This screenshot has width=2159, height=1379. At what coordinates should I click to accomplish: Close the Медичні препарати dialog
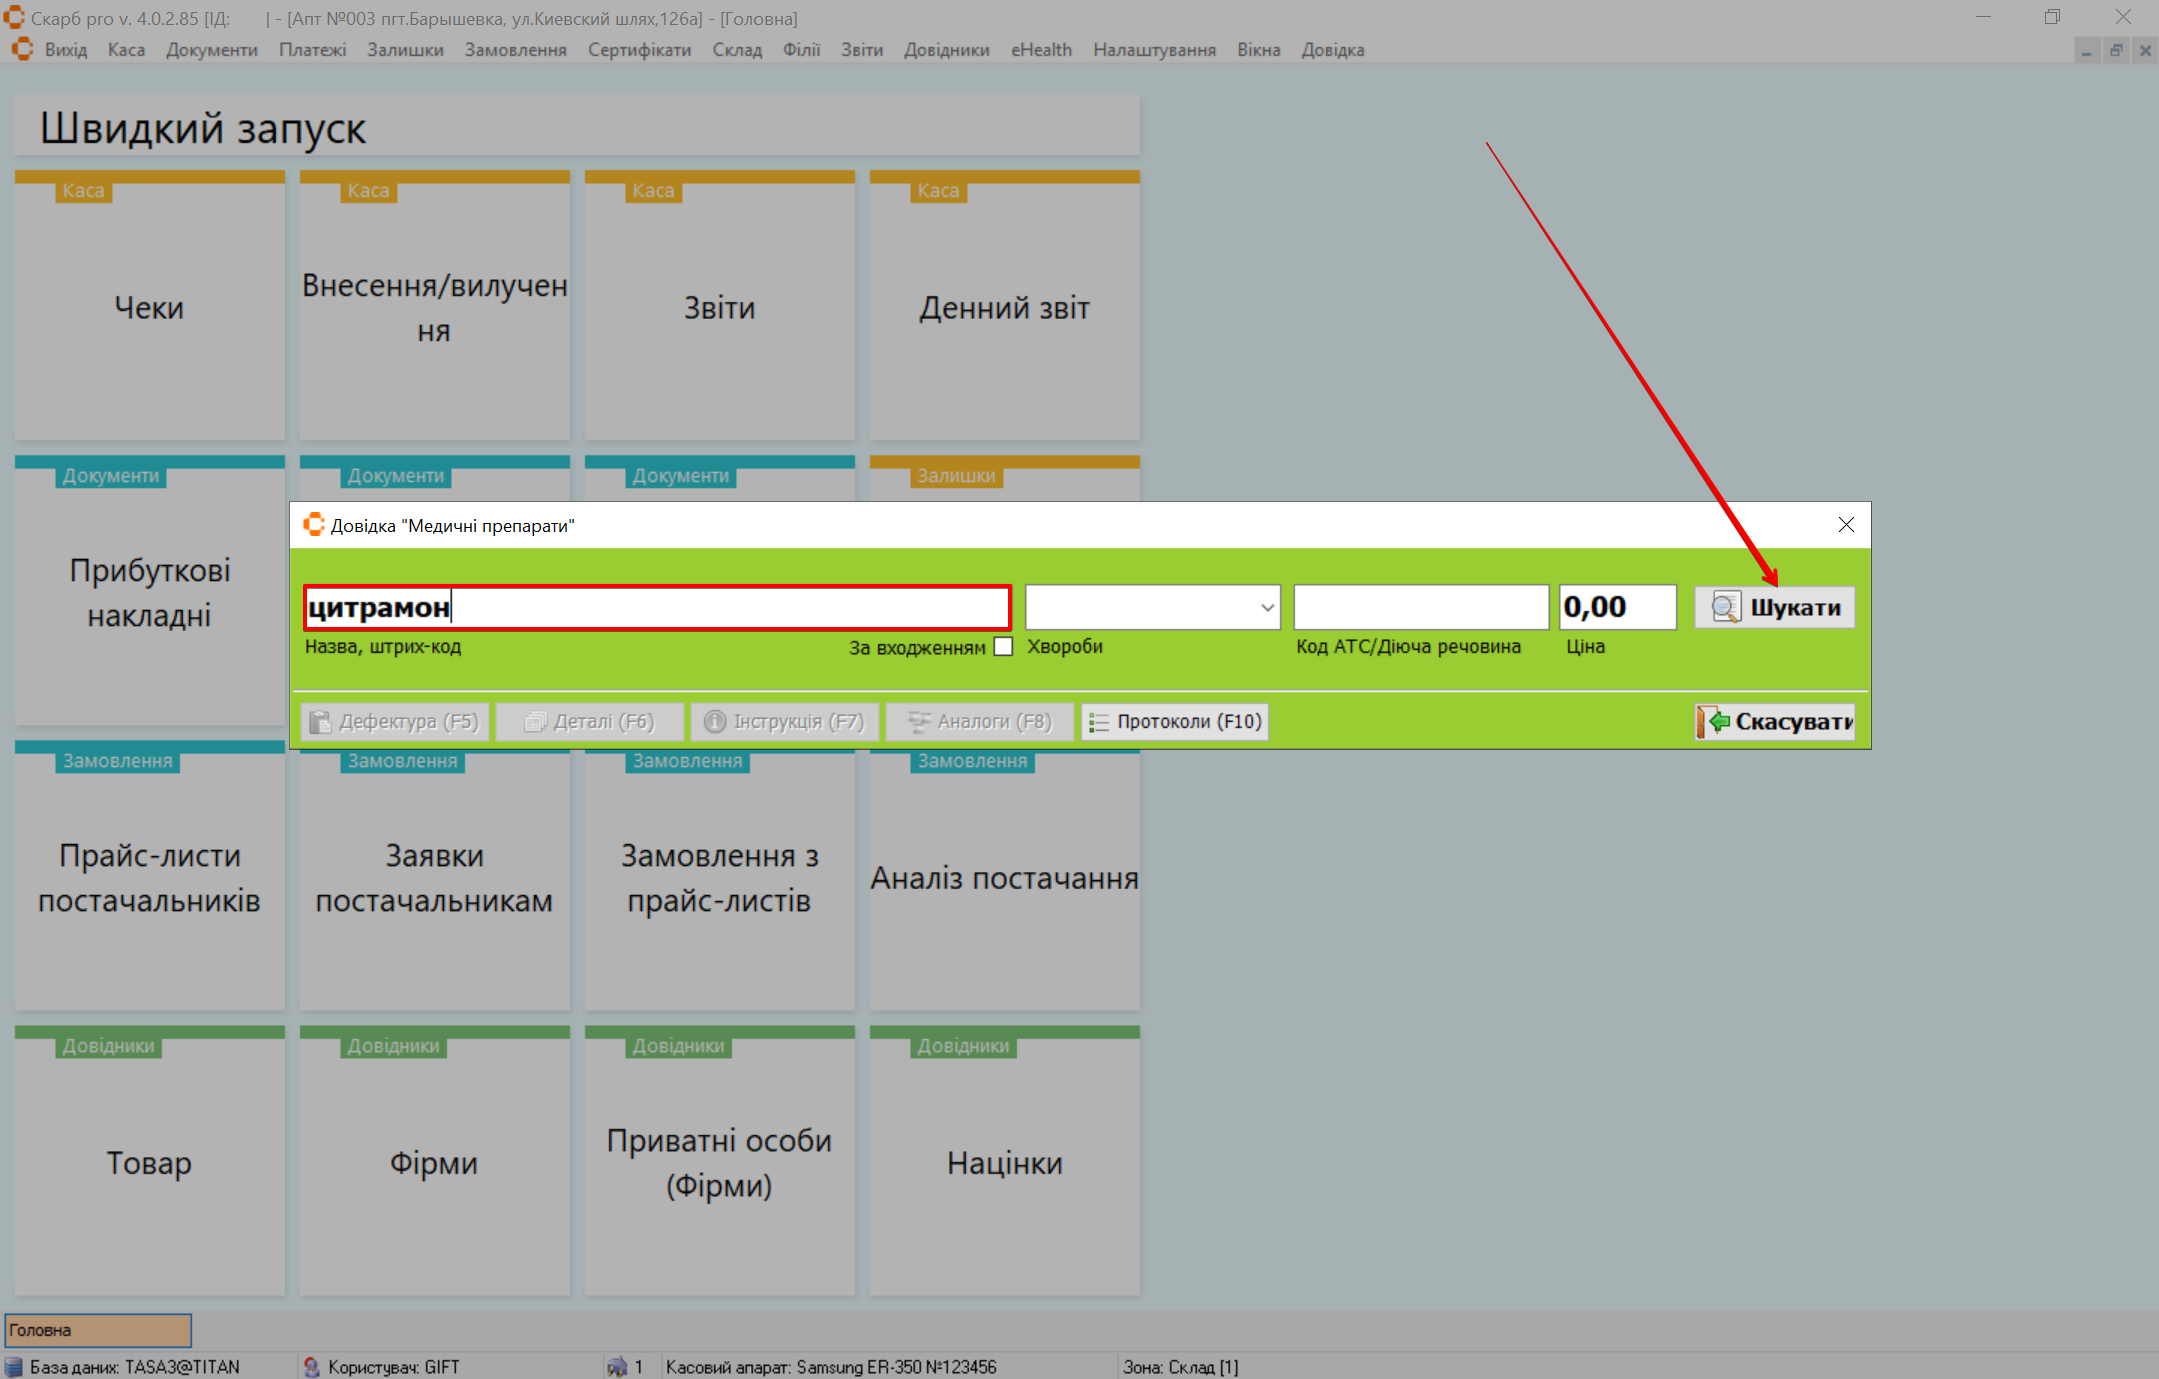tap(1846, 525)
